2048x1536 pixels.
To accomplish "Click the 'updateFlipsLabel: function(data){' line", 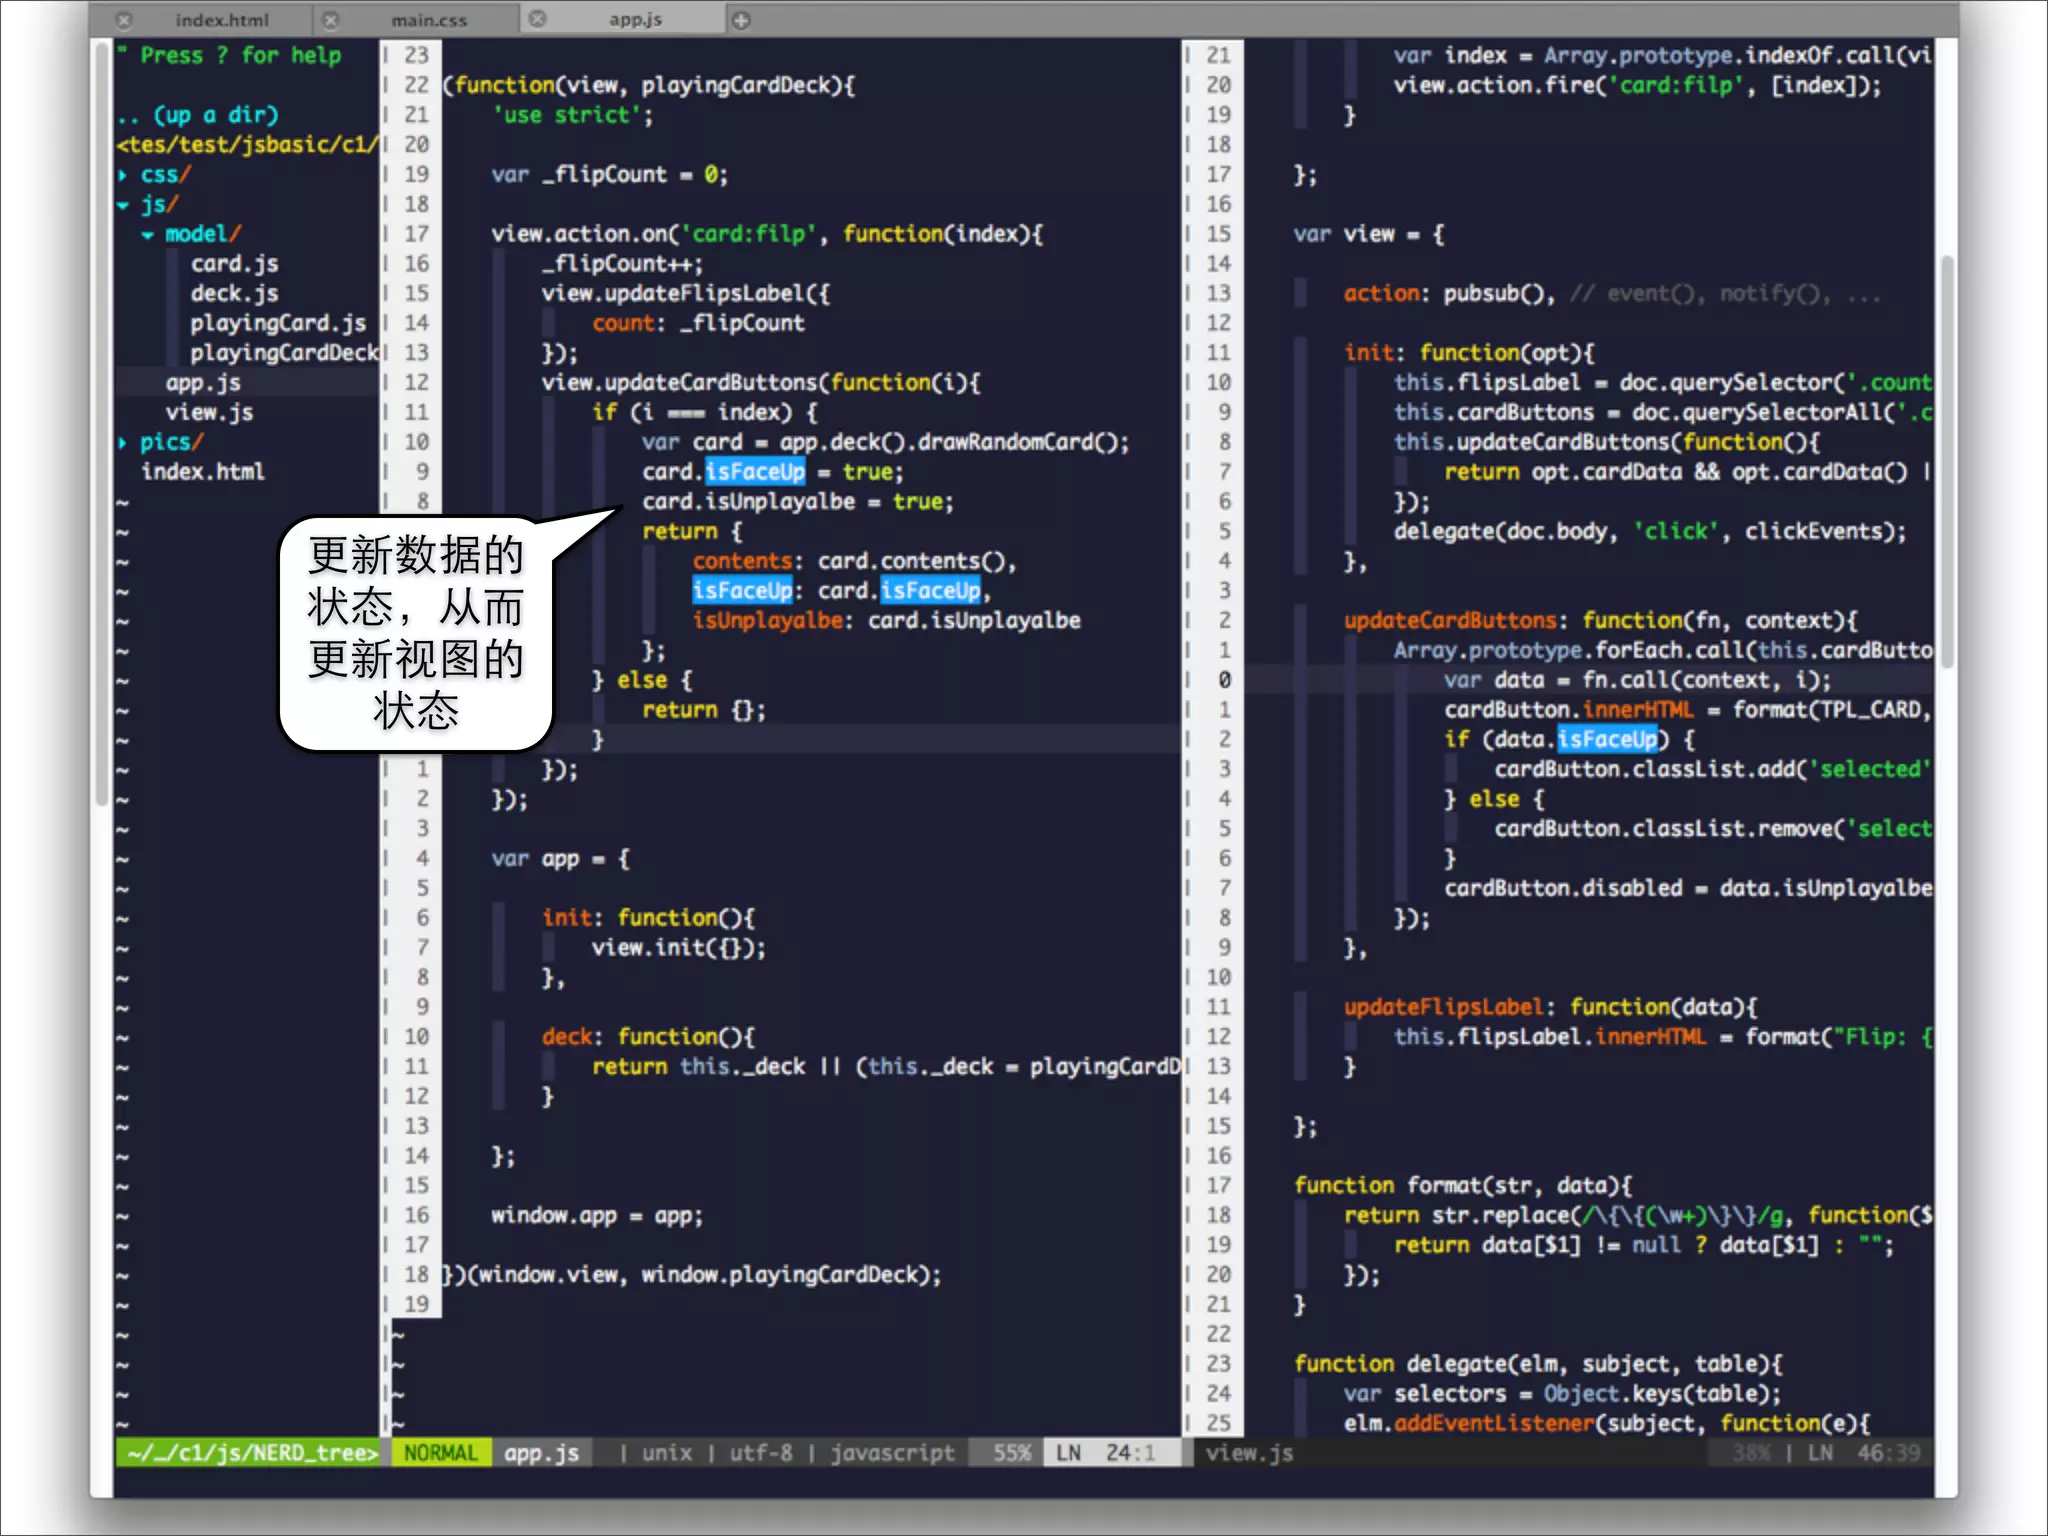I will point(1550,1007).
